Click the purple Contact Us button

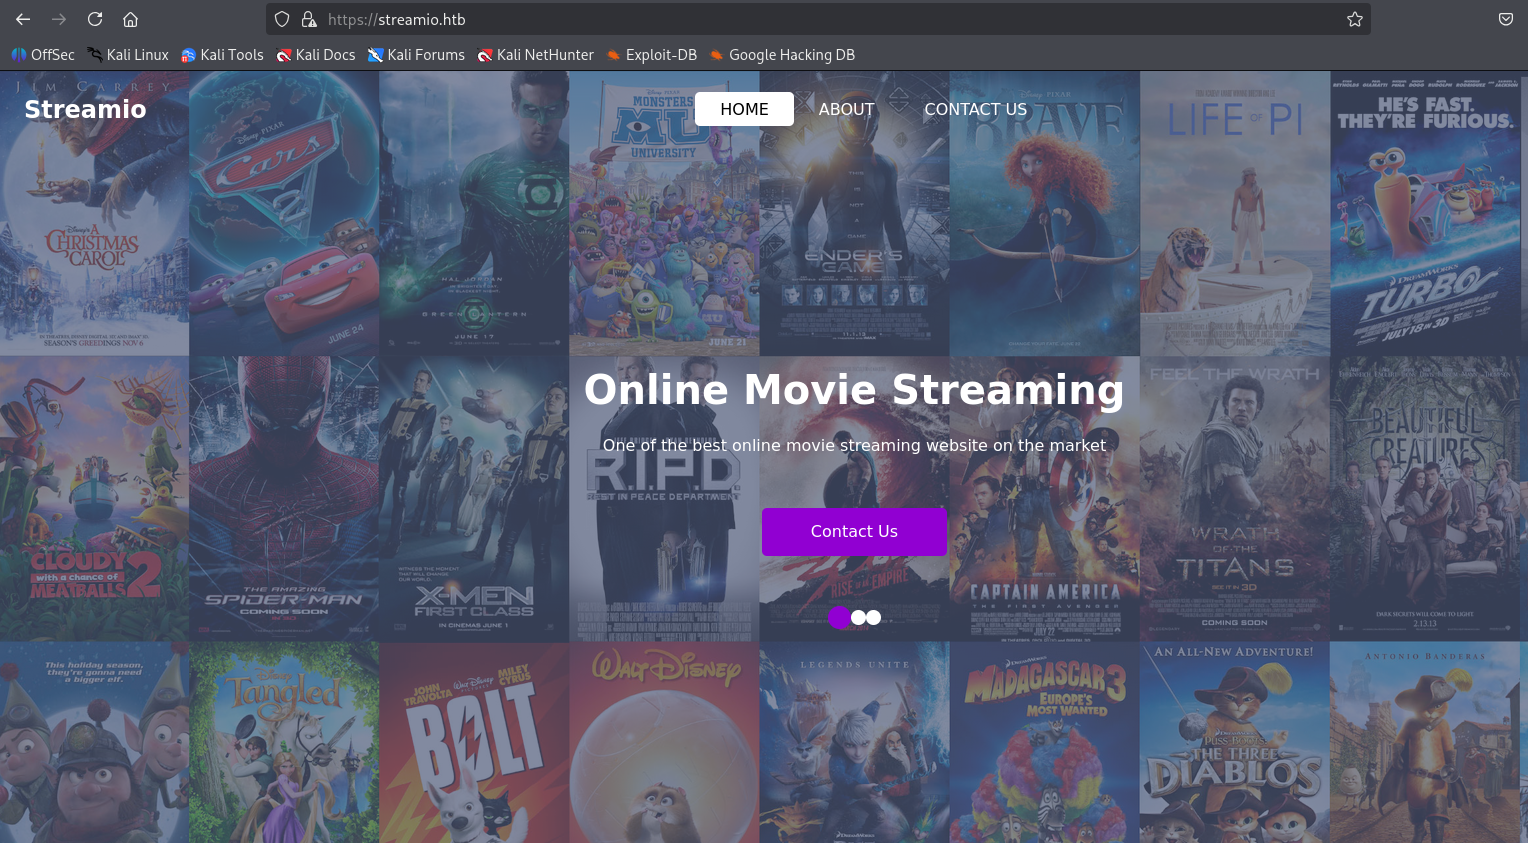(x=854, y=532)
